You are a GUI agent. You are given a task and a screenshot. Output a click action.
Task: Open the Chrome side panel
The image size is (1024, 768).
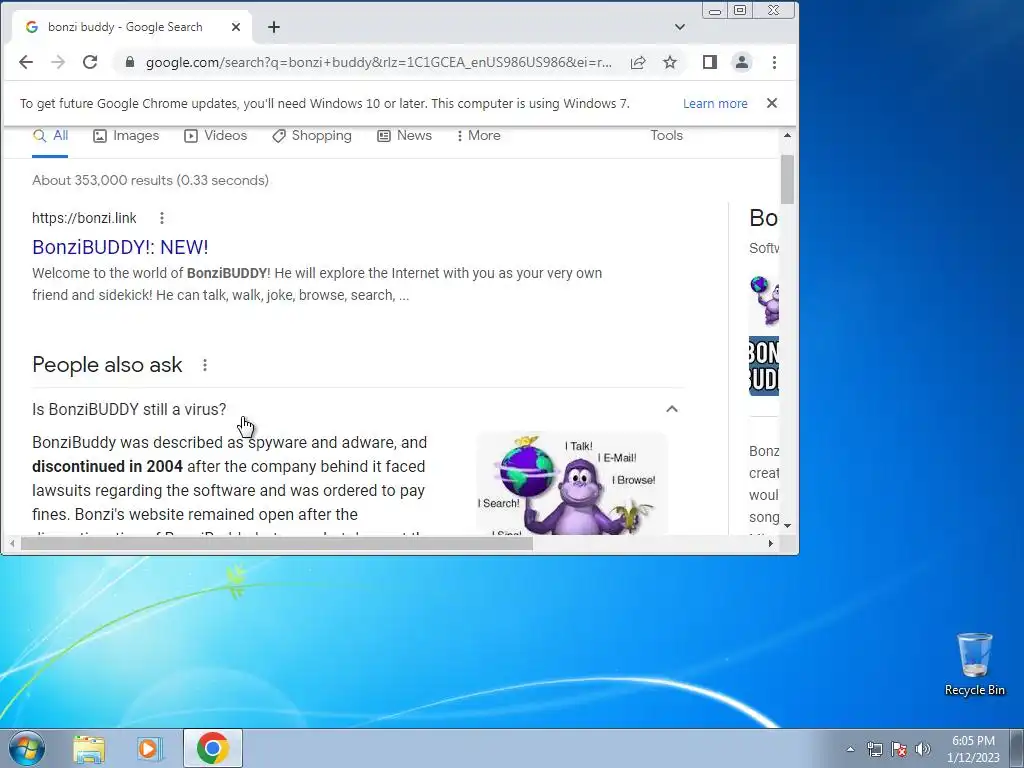[x=710, y=62]
